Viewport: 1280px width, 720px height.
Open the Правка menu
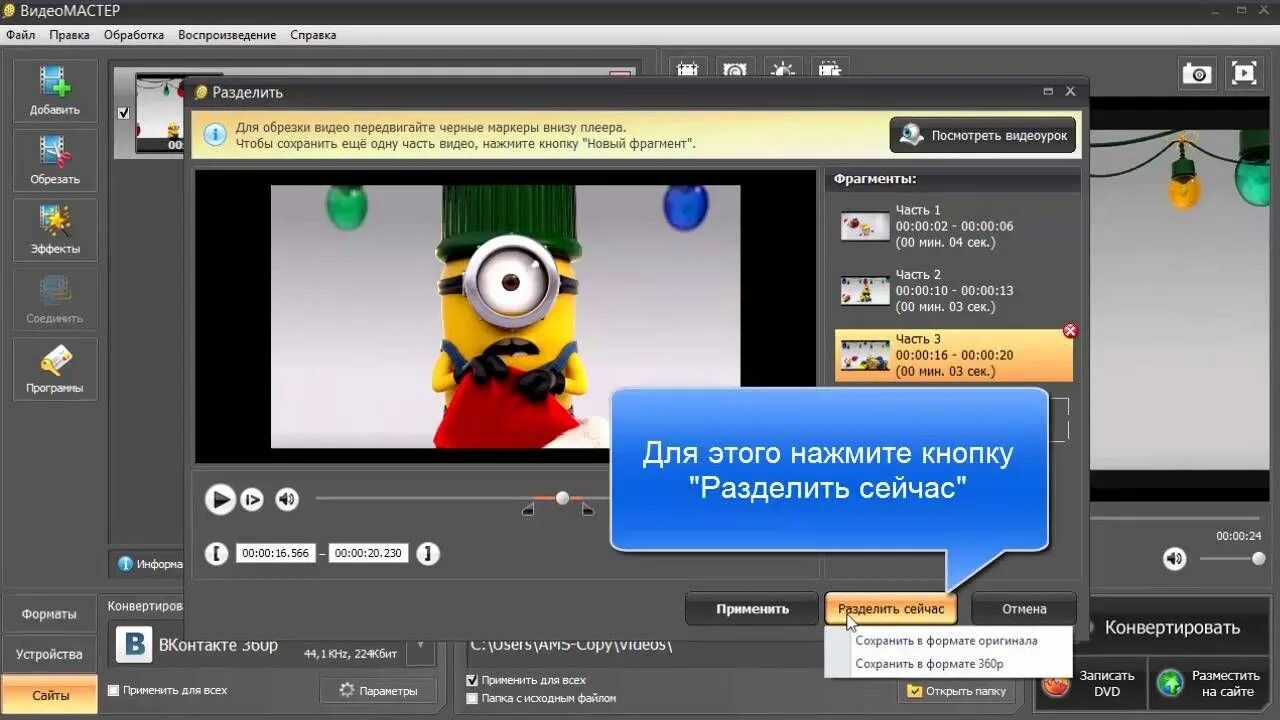click(69, 35)
